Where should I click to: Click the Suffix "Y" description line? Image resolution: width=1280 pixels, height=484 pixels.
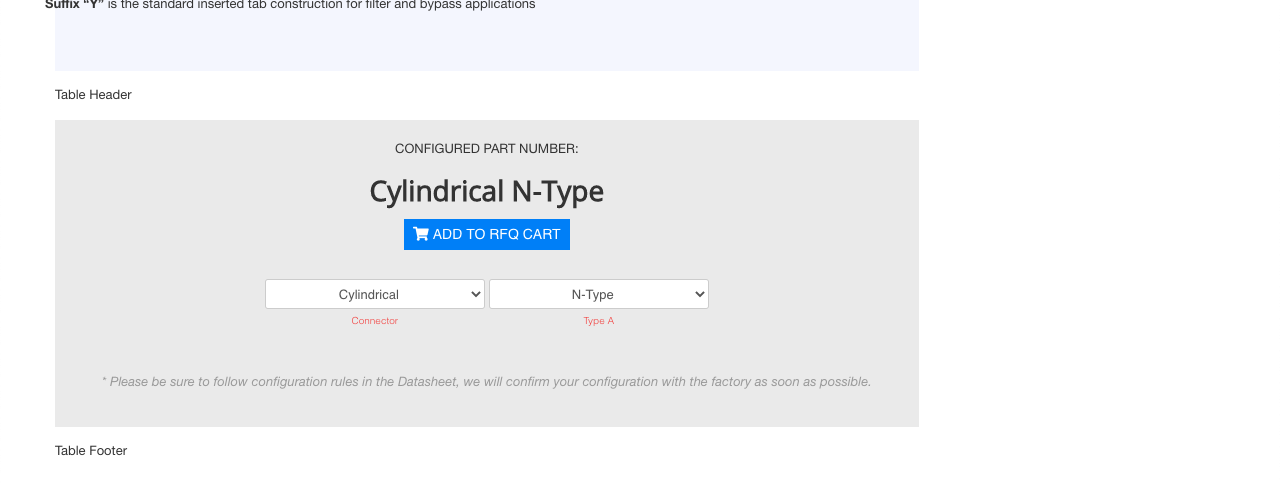(290, 5)
